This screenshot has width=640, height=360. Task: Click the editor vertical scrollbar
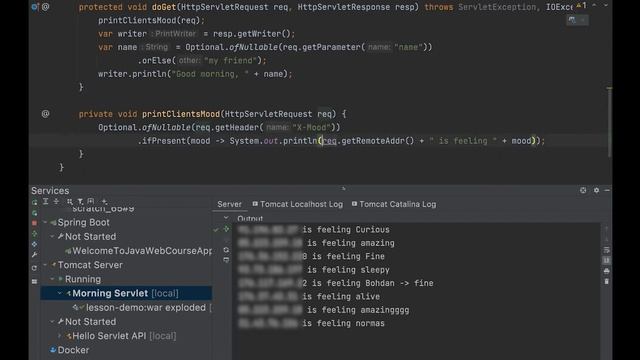coord(609,122)
